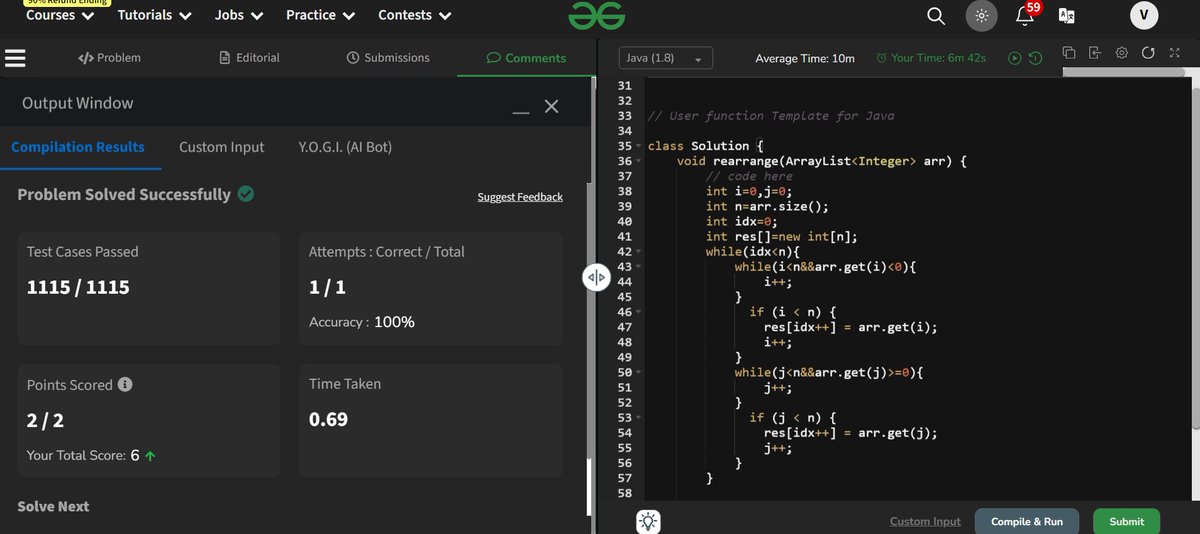Click the 'Accuracy : 100%' text
1200x534 pixels.
[x=362, y=322]
